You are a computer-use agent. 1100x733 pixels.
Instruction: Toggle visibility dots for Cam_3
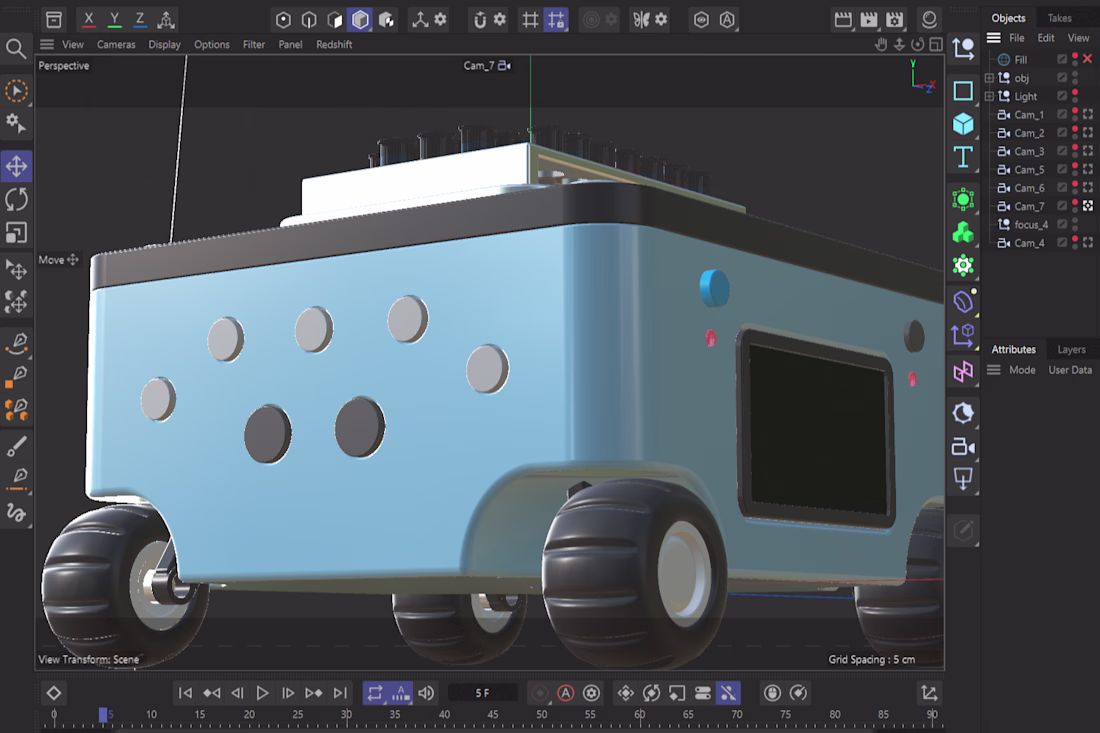click(1075, 151)
